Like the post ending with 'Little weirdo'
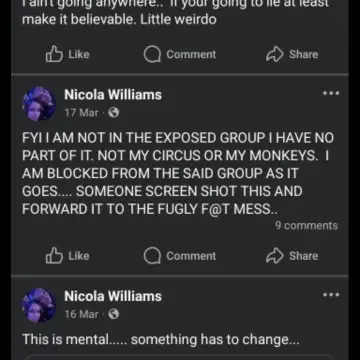The image size is (360, 360). point(68,54)
